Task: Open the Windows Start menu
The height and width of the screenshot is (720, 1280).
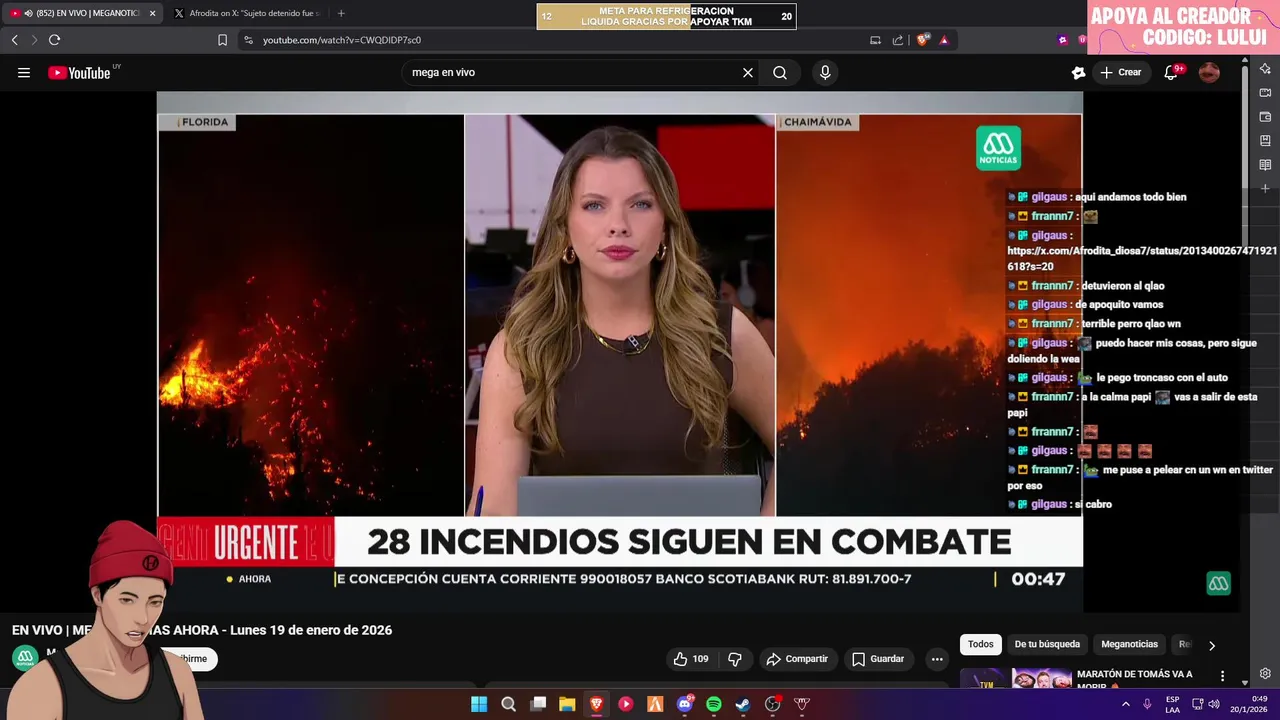Action: click(479, 704)
